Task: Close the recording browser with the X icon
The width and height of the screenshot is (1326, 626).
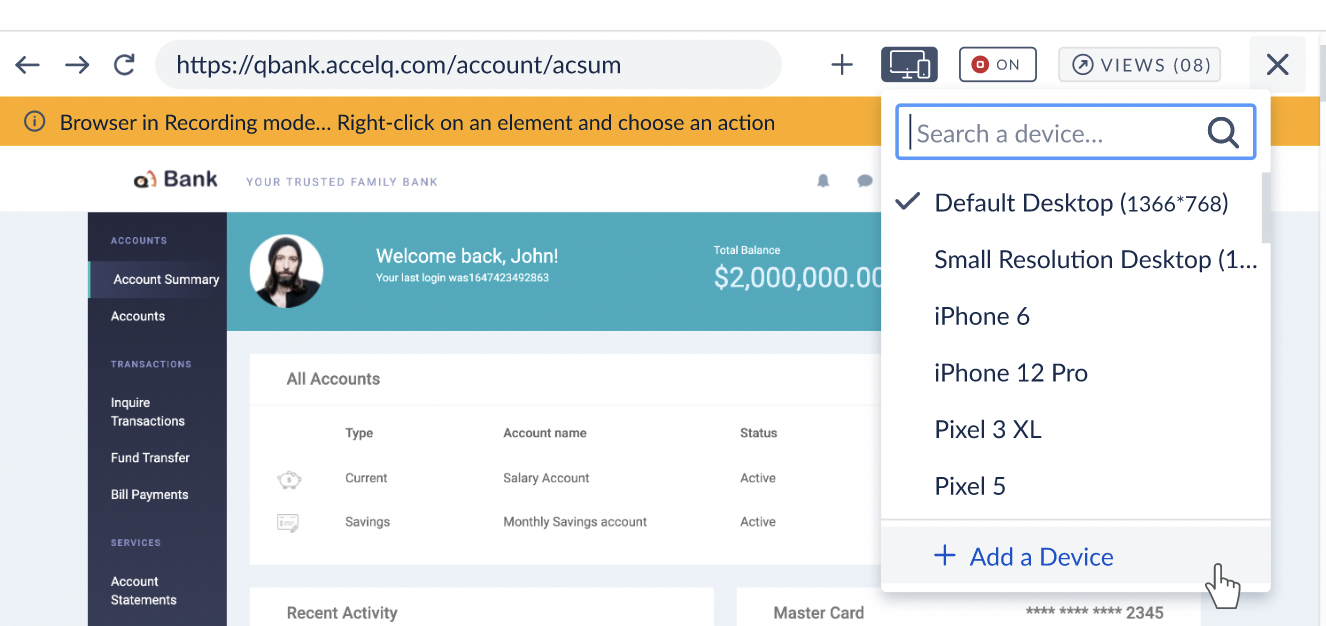Action: 1277,65
